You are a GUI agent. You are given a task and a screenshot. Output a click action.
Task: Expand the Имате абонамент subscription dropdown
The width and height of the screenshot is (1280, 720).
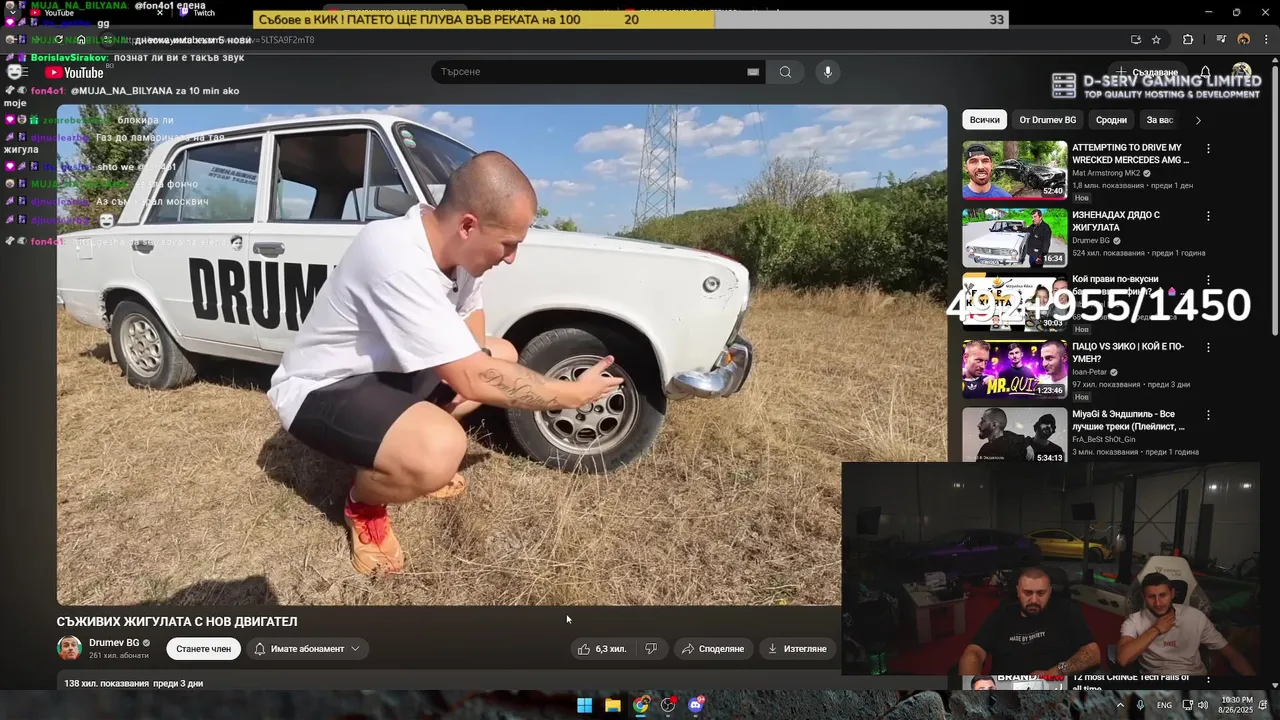(307, 649)
